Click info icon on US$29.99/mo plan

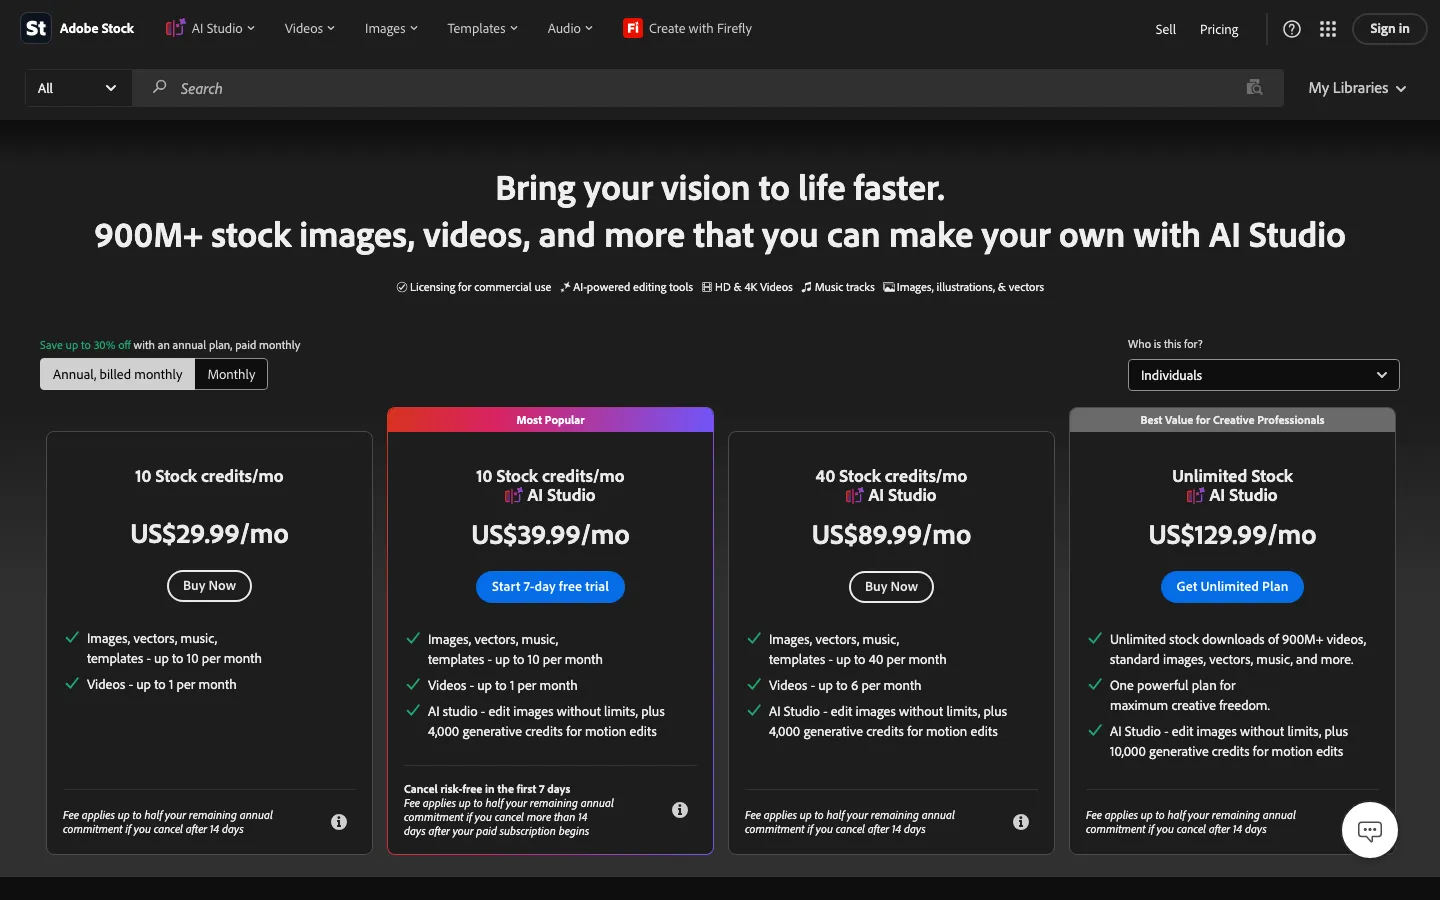coord(339,822)
